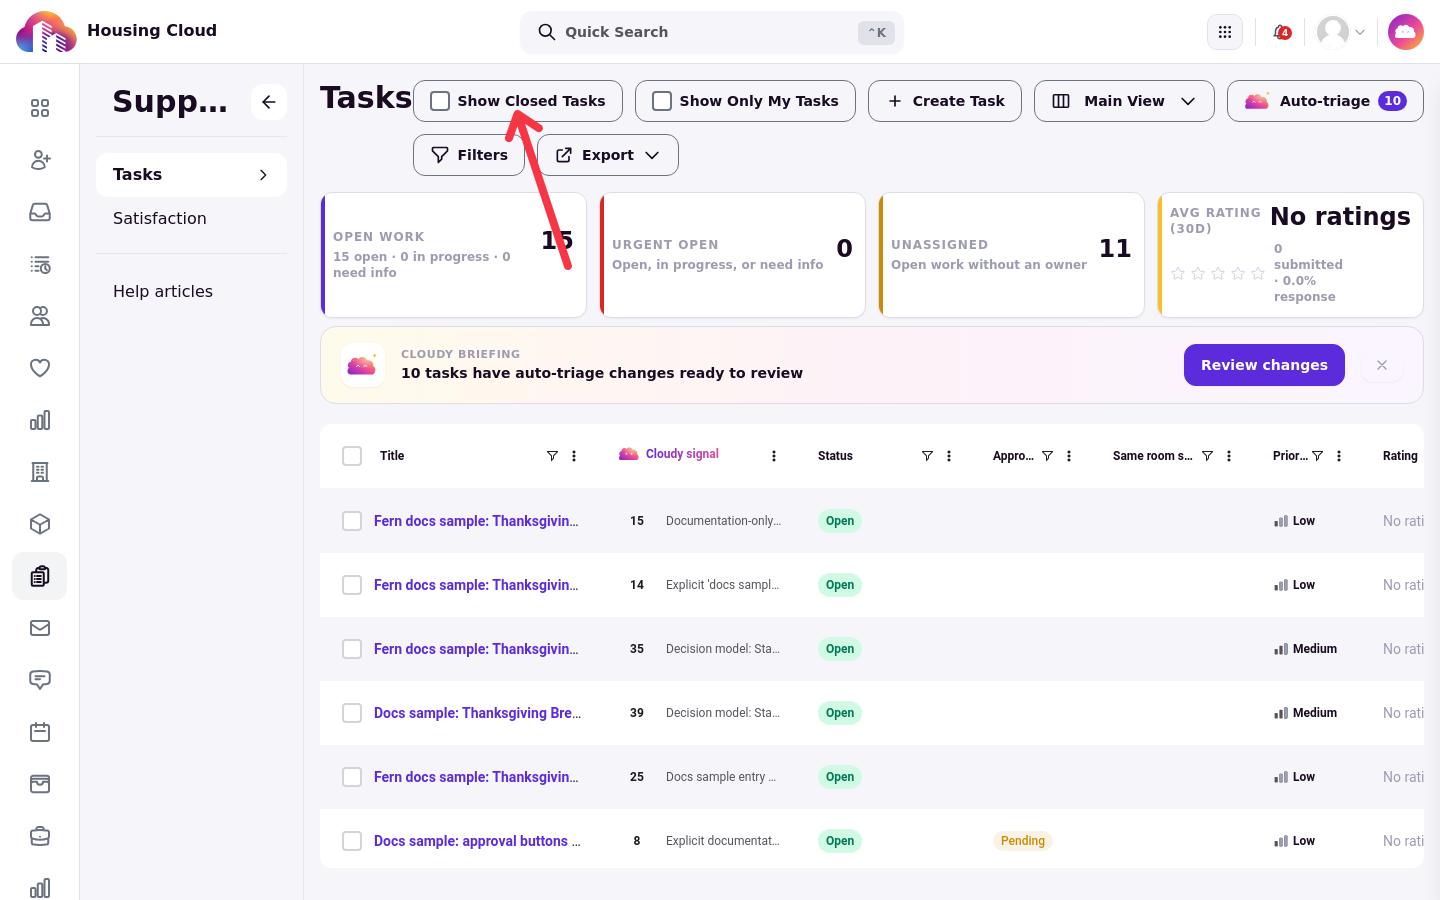Image resolution: width=1440 pixels, height=900 pixels.
Task: Open the calendar icon in the sidebar
Action: coord(40,732)
